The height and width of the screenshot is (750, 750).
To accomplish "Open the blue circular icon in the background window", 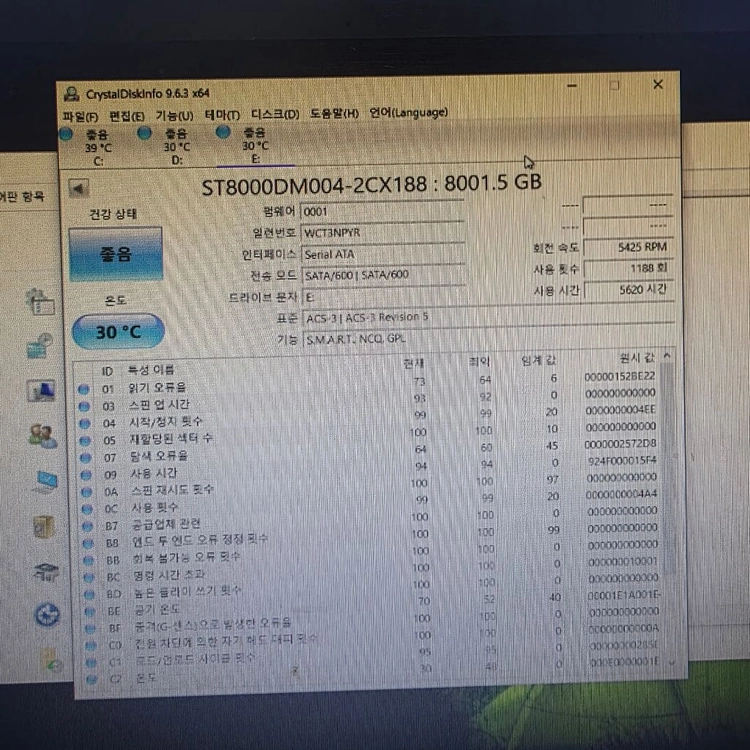I will click(x=47, y=615).
